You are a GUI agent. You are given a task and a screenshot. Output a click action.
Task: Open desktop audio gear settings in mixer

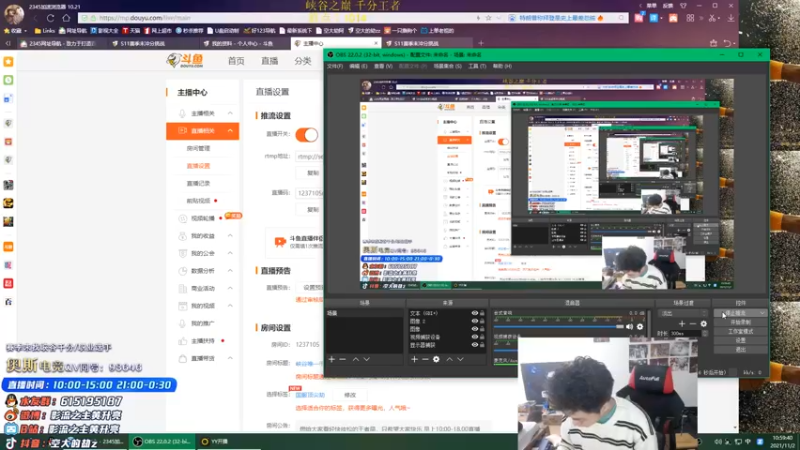pyautogui.click(x=640, y=327)
